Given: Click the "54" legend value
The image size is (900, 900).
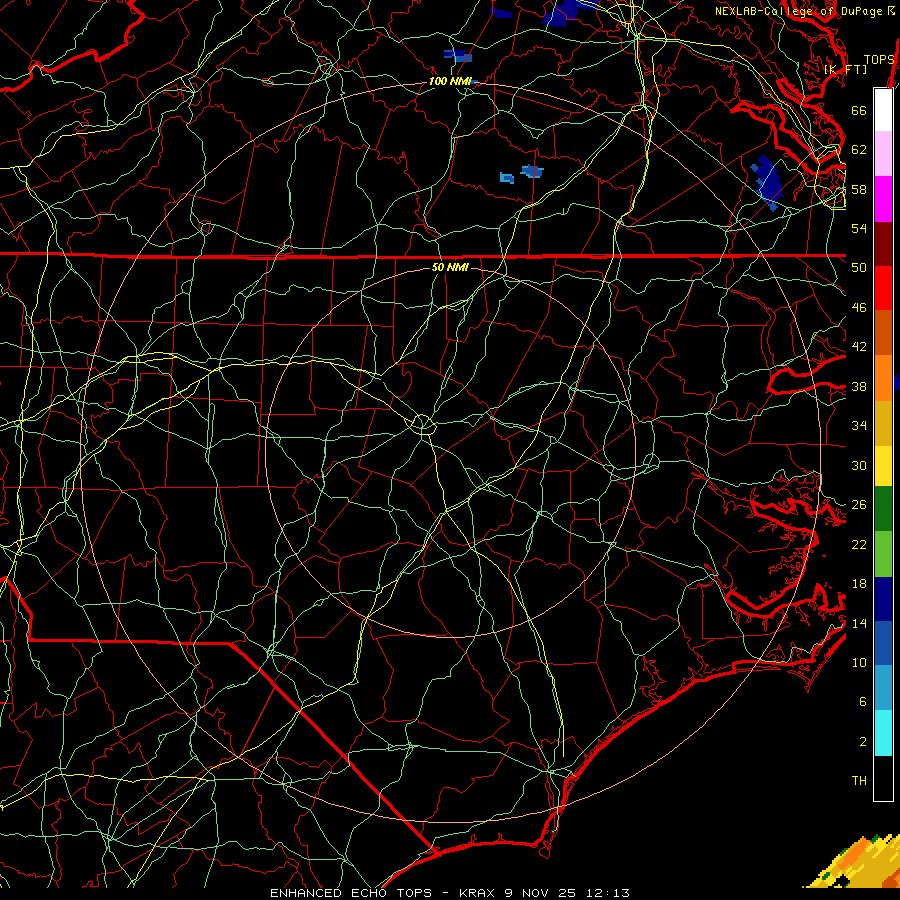Looking at the screenshot, I should [859, 228].
